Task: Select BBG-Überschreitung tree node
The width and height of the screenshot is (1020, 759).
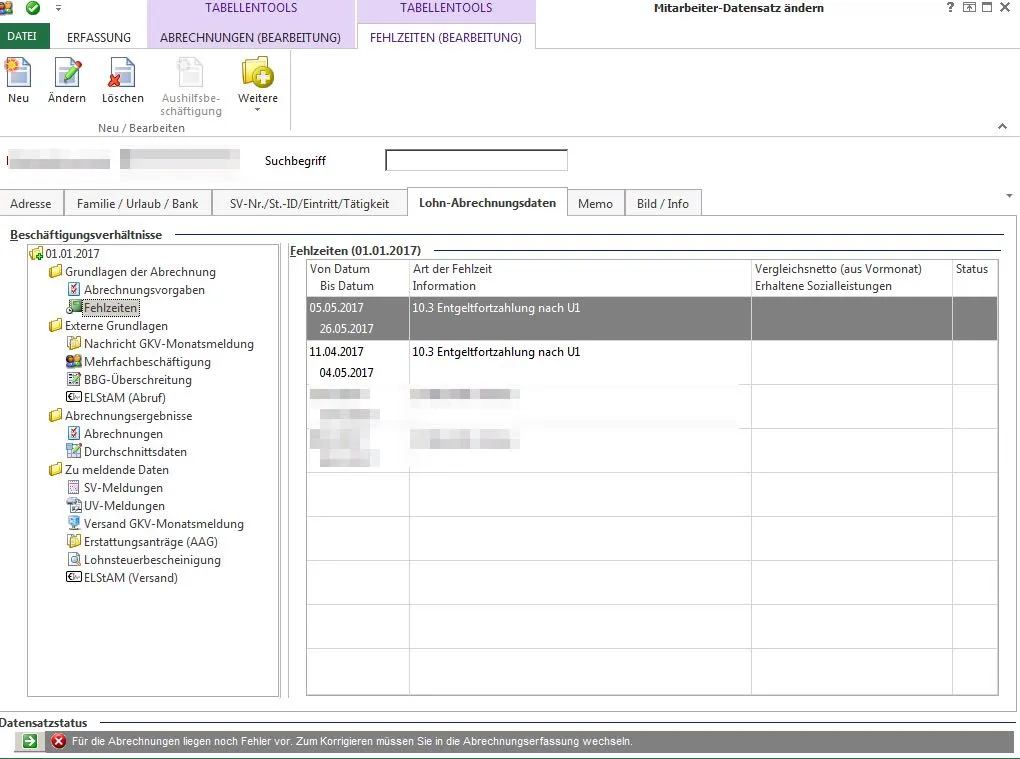Action: (x=137, y=380)
